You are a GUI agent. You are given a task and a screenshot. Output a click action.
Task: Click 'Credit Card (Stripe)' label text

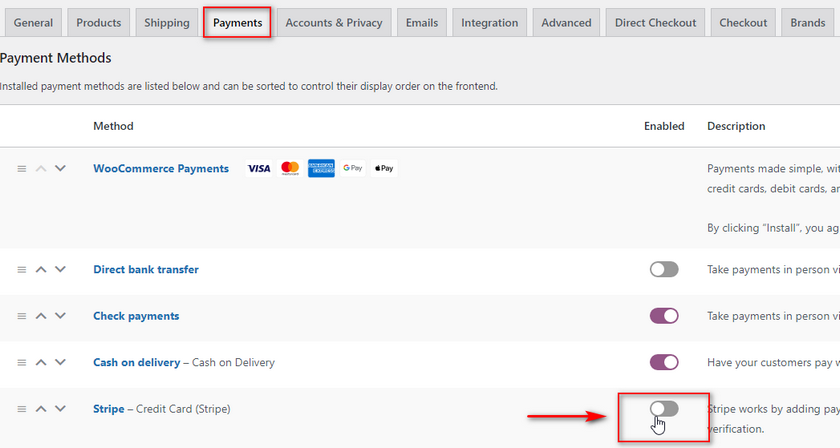[x=183, y=408]
